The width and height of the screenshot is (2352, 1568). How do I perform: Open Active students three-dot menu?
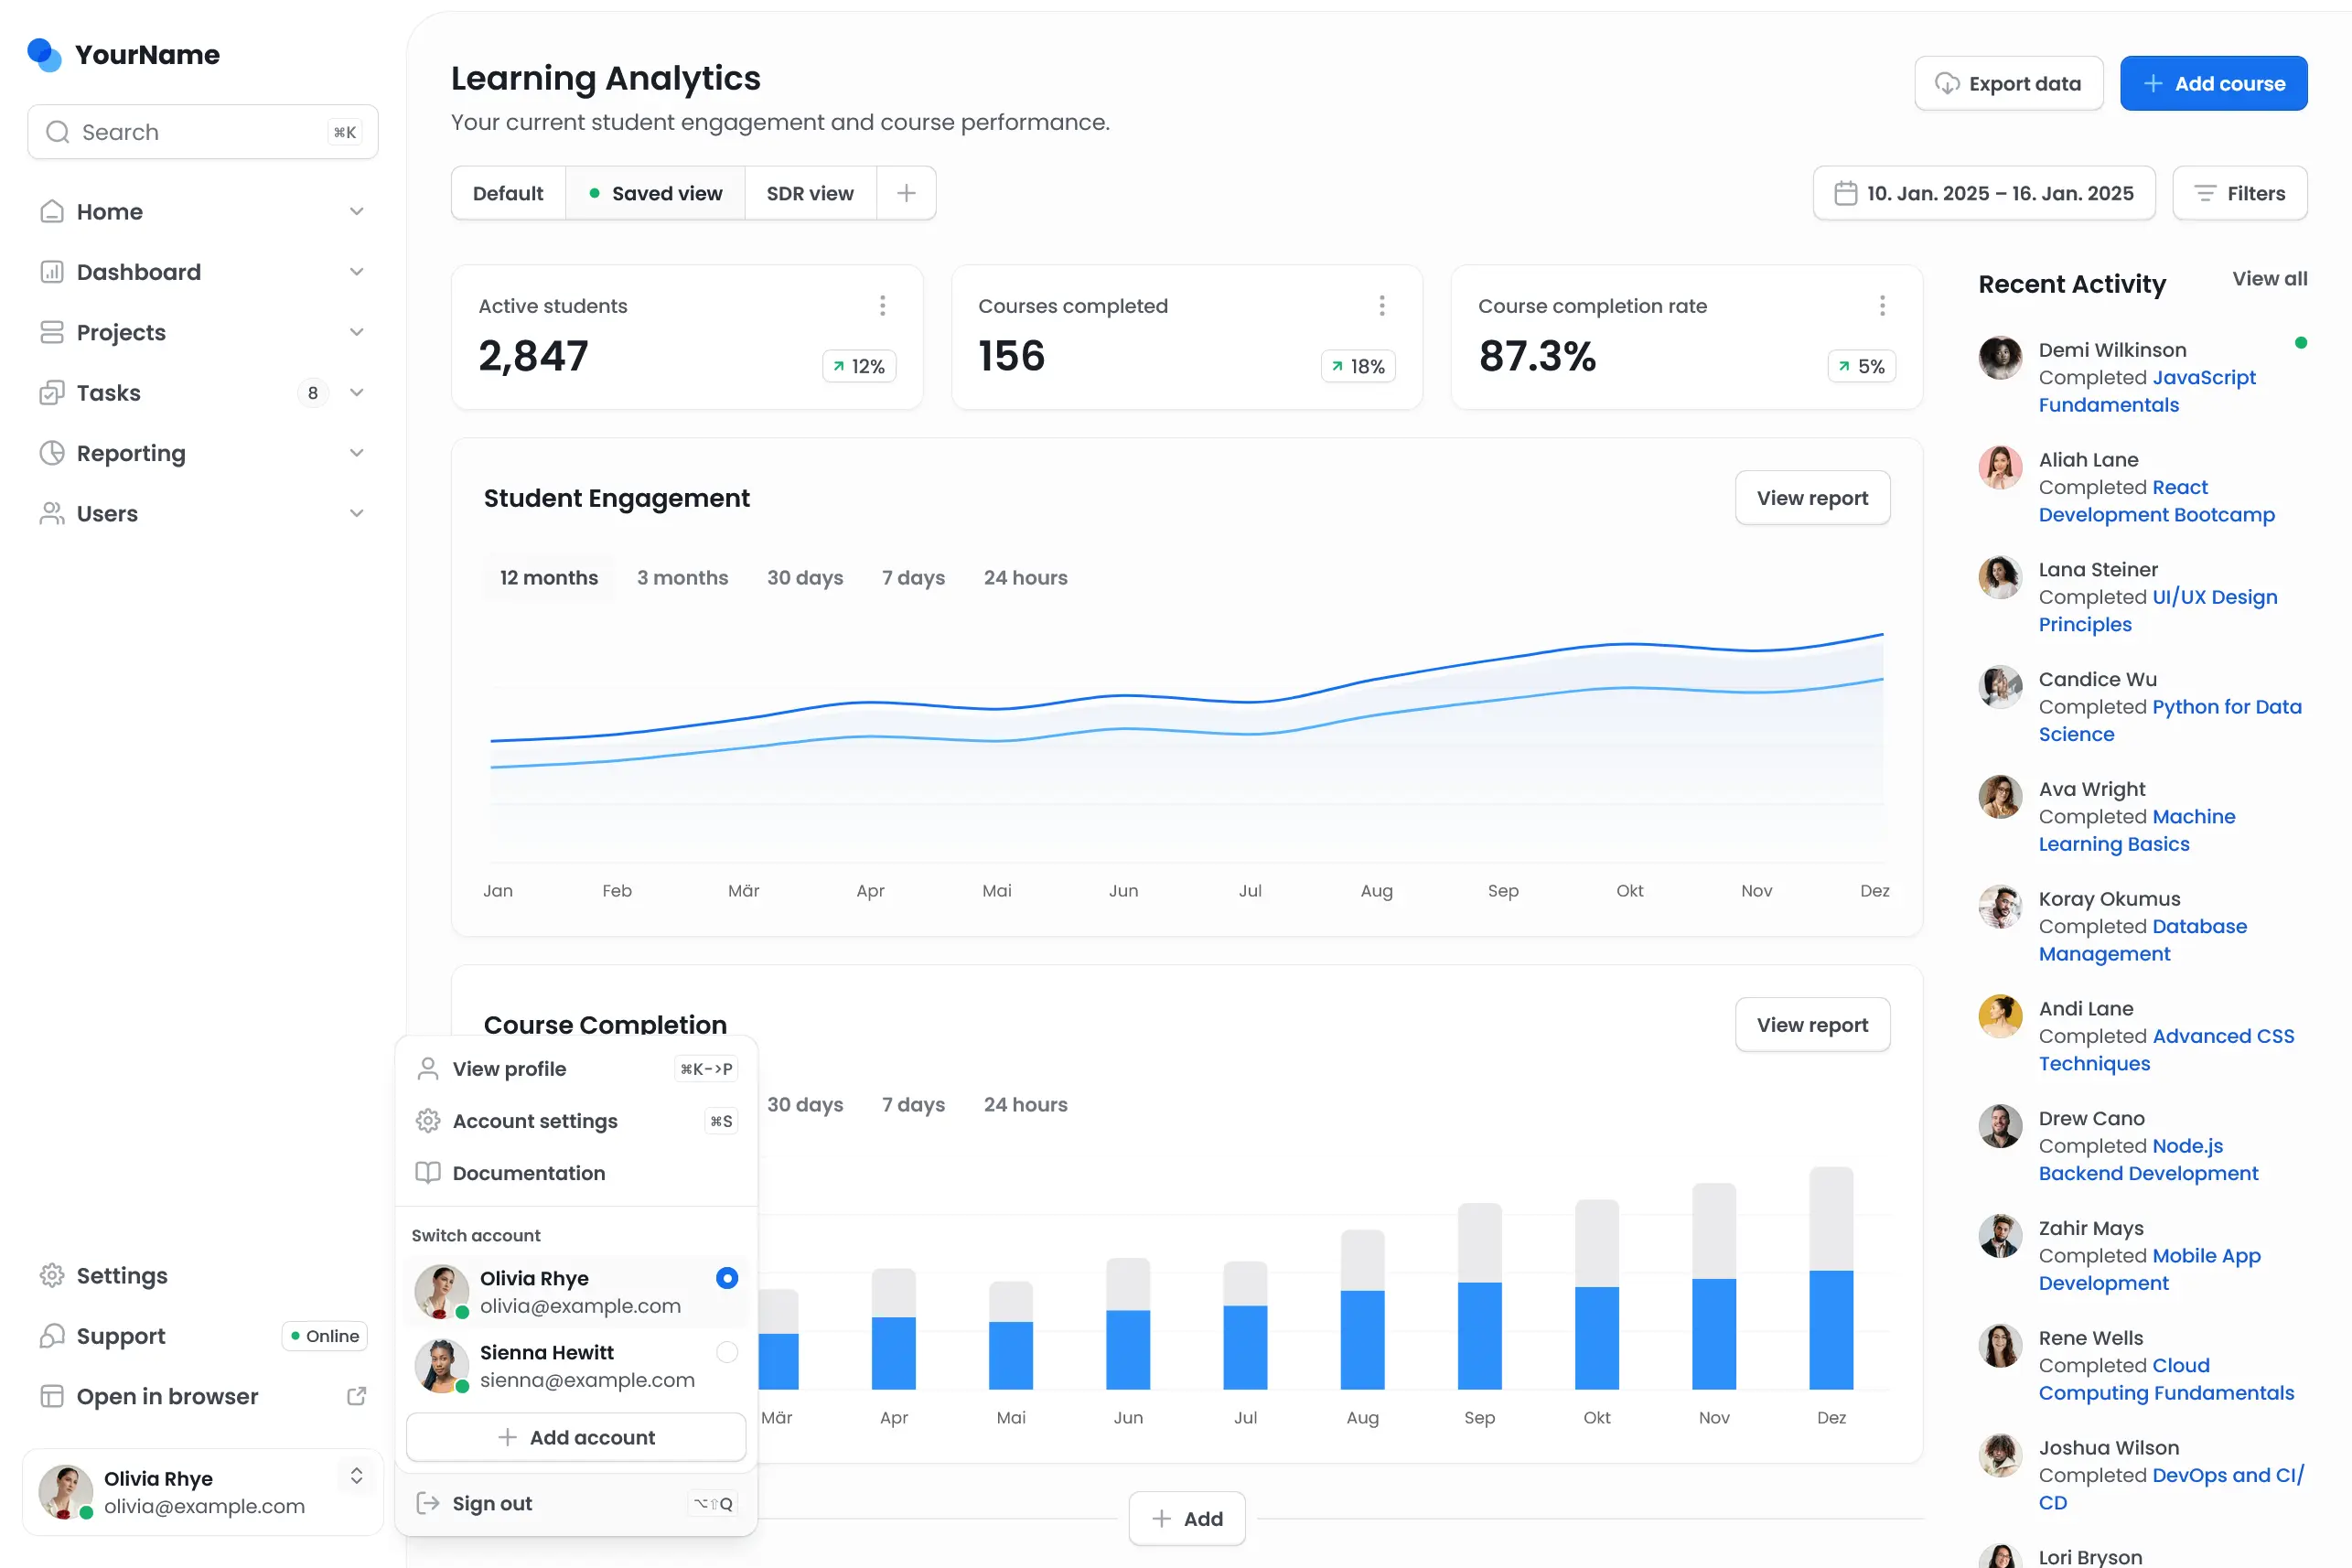click(x=882, y=306)
